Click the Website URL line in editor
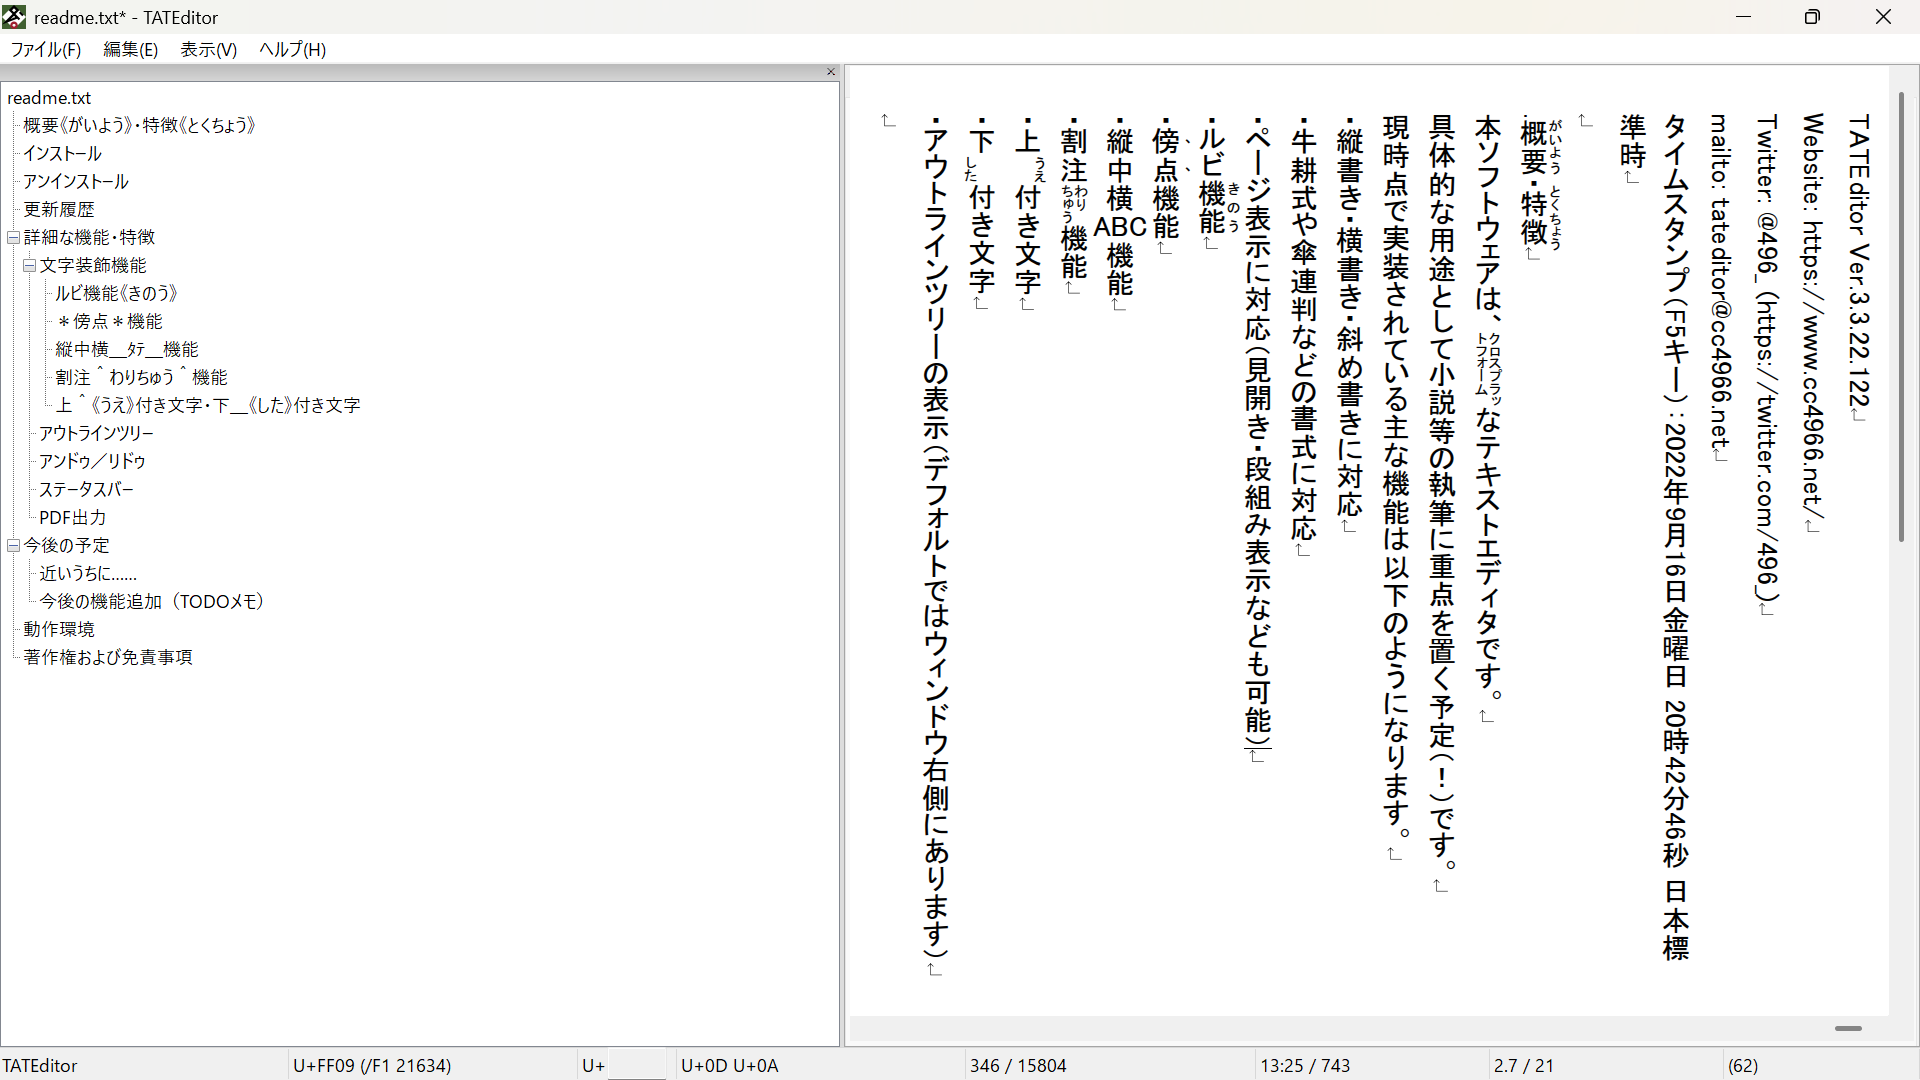This screenshot has width=1920, height=1080. (x=1813, y=315)
